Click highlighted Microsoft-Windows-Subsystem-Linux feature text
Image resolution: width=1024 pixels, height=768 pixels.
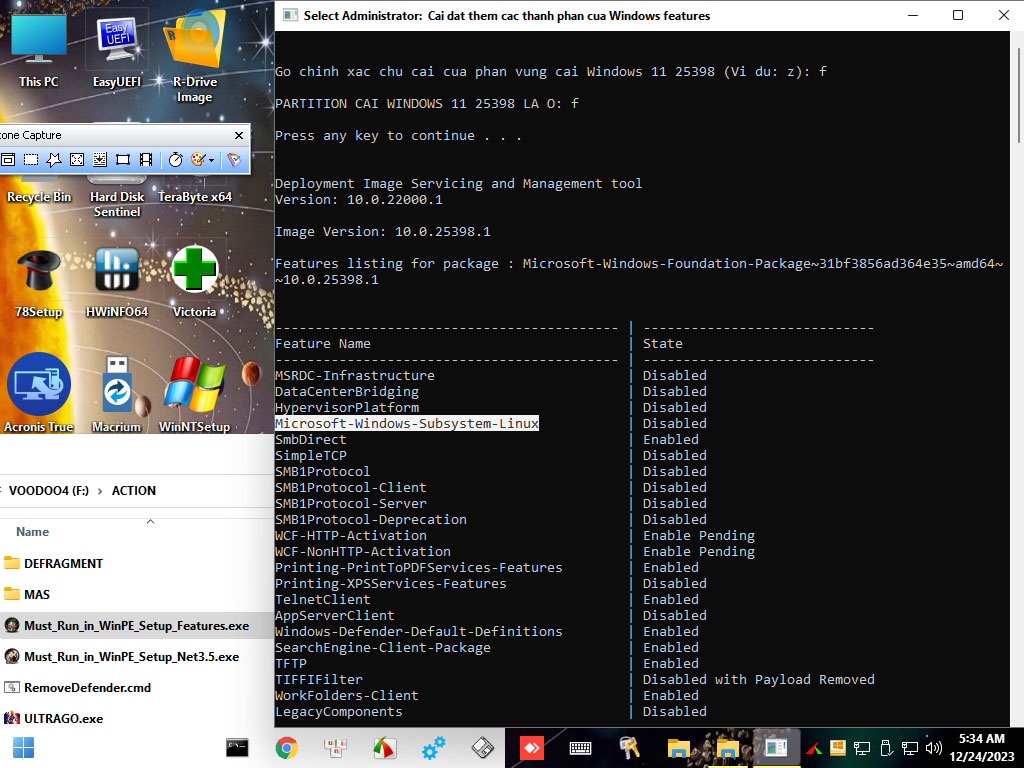coord(407,423)
